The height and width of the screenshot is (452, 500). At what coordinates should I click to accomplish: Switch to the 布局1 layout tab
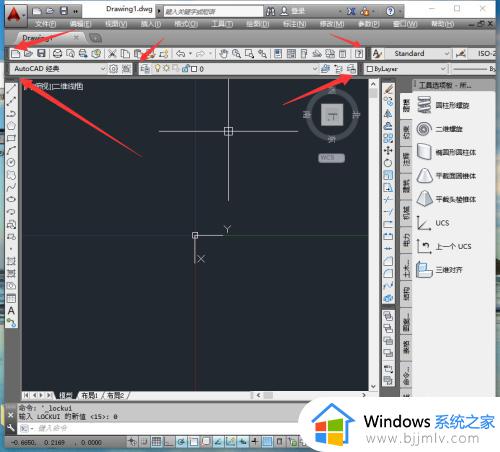(90, 395)
